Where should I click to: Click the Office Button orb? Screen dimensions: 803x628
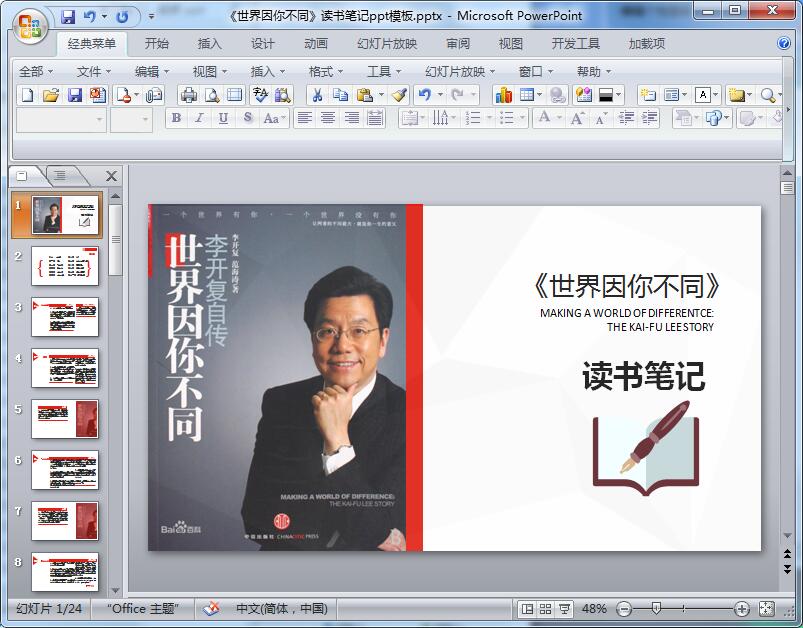click(x=30, y=26)
